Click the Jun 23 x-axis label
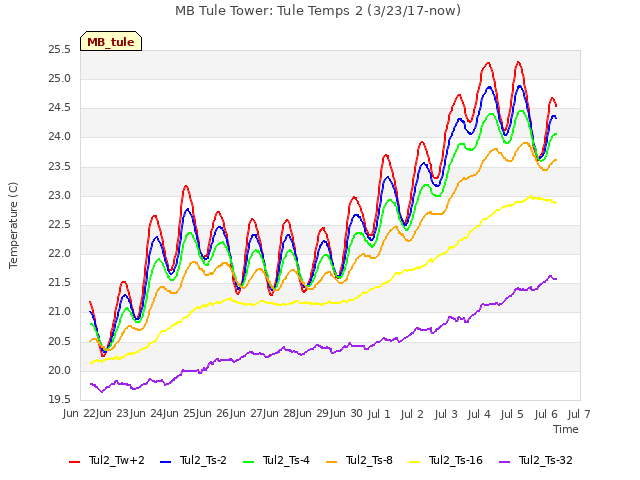The width and height of the screenshot is (640, 480). click(x=113, y=414)
